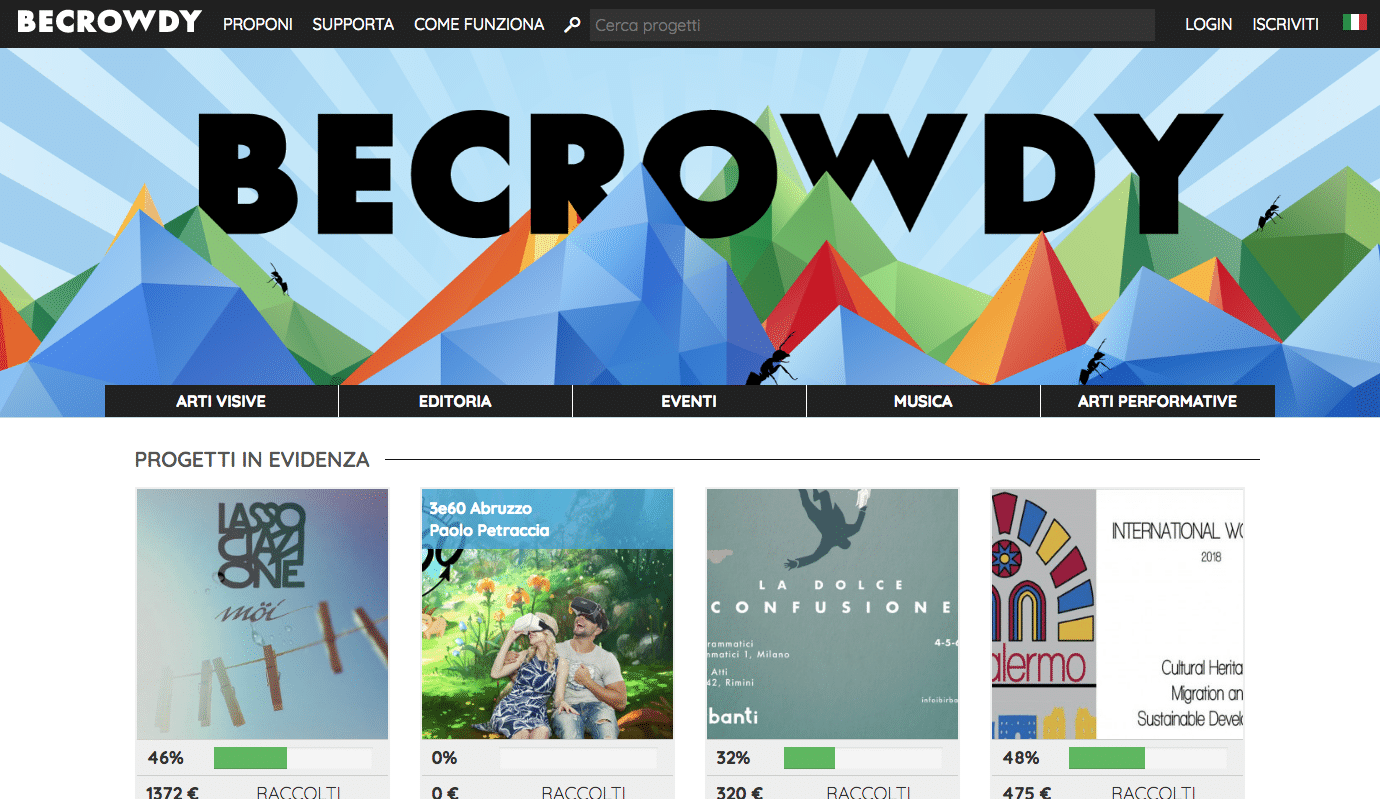This screenshot has height=799, width=1380.
Task: Open the SUPPORTA menu item
Action: (x=353, y=24)
